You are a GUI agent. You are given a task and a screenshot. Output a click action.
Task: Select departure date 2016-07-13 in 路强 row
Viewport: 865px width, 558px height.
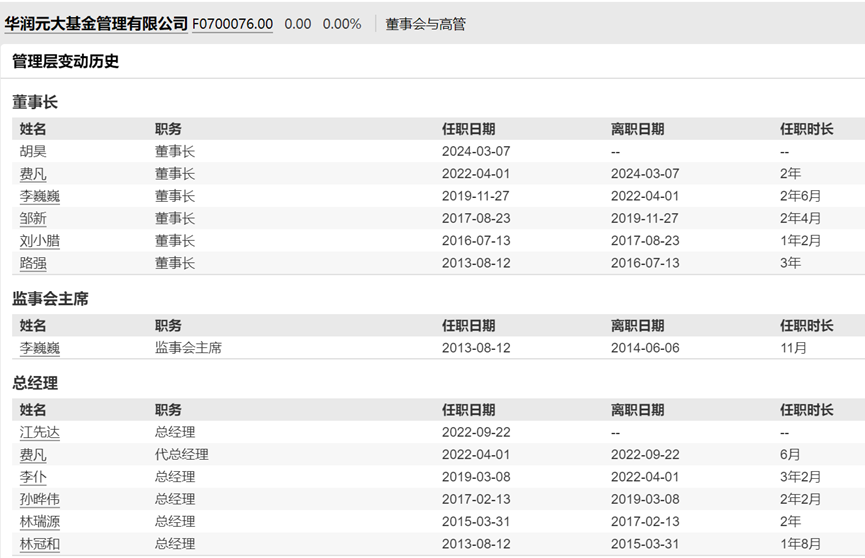[x=645, y=263]
